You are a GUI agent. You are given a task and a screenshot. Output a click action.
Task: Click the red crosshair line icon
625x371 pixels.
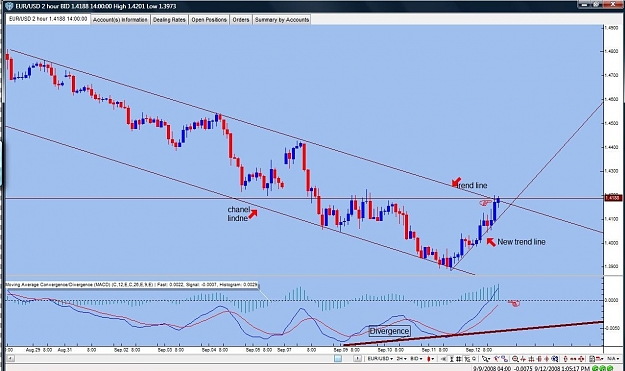pos(547,359)
